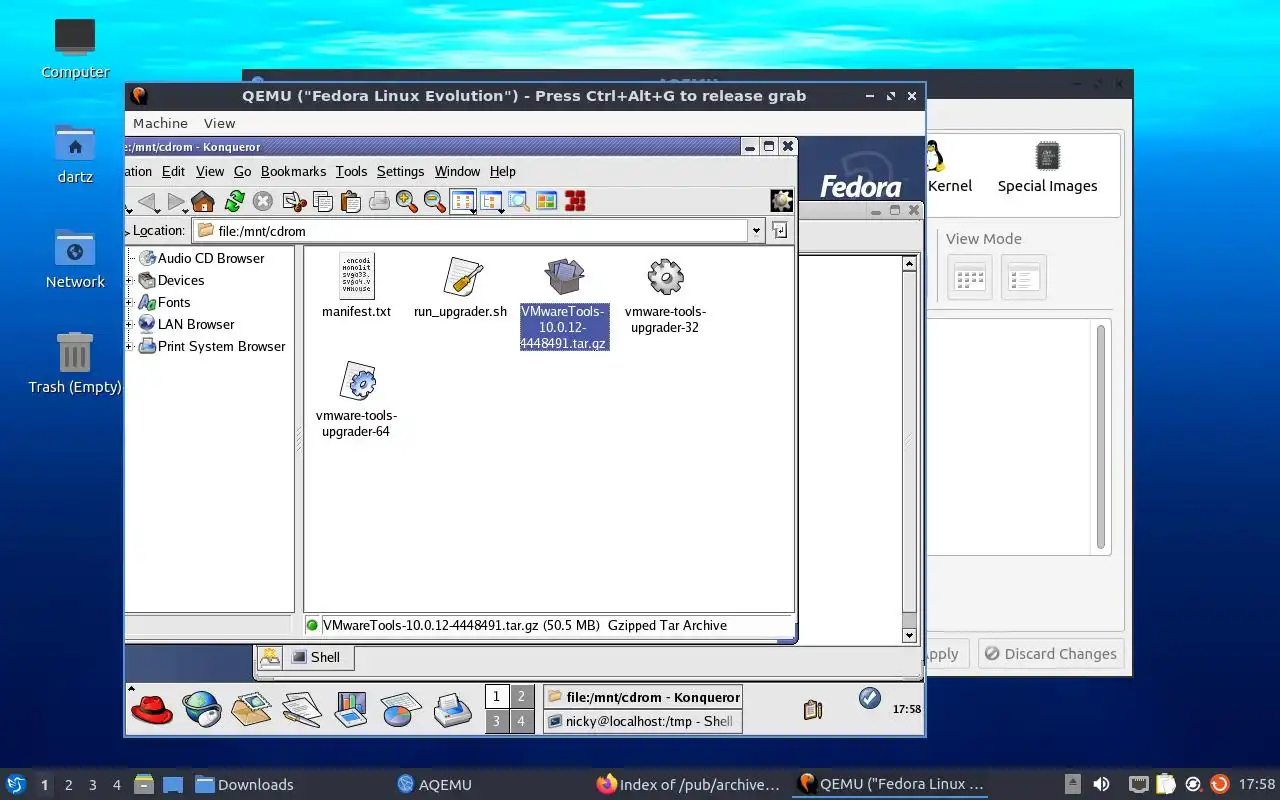Select the vmware-tools-upgrader-32 icon

665,277
